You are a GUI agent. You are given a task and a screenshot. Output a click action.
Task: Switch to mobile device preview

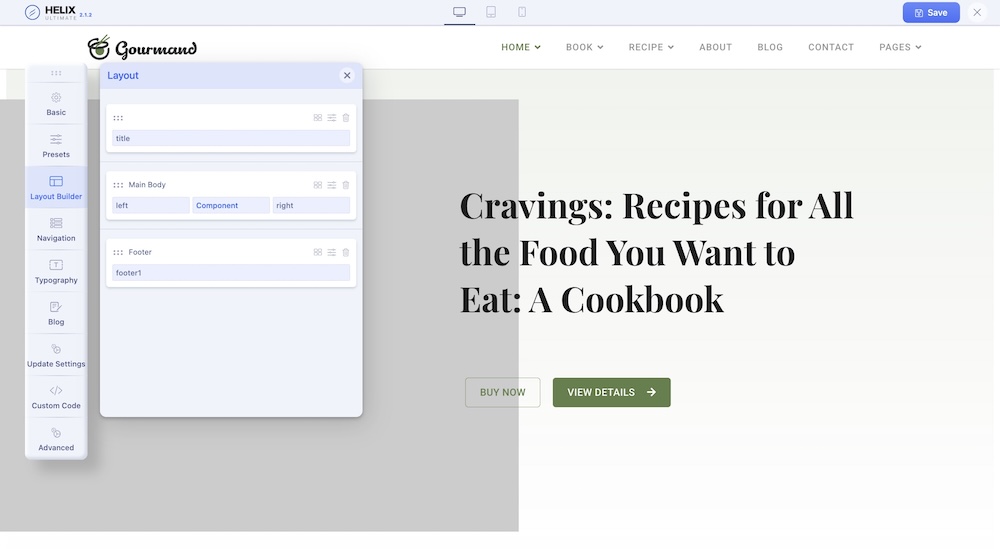point(522,12)
